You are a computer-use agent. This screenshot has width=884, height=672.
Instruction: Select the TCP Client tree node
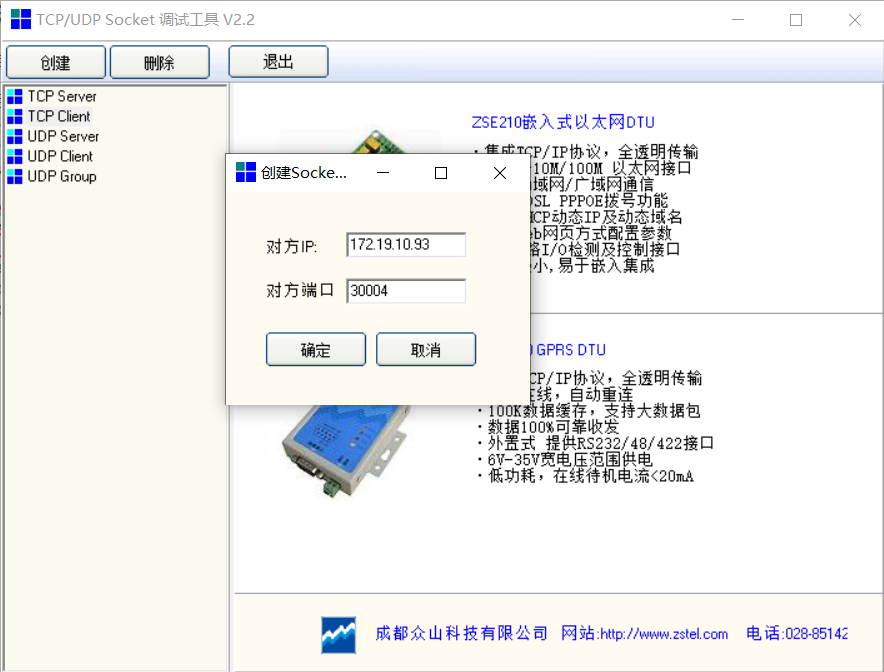[59, 116]
